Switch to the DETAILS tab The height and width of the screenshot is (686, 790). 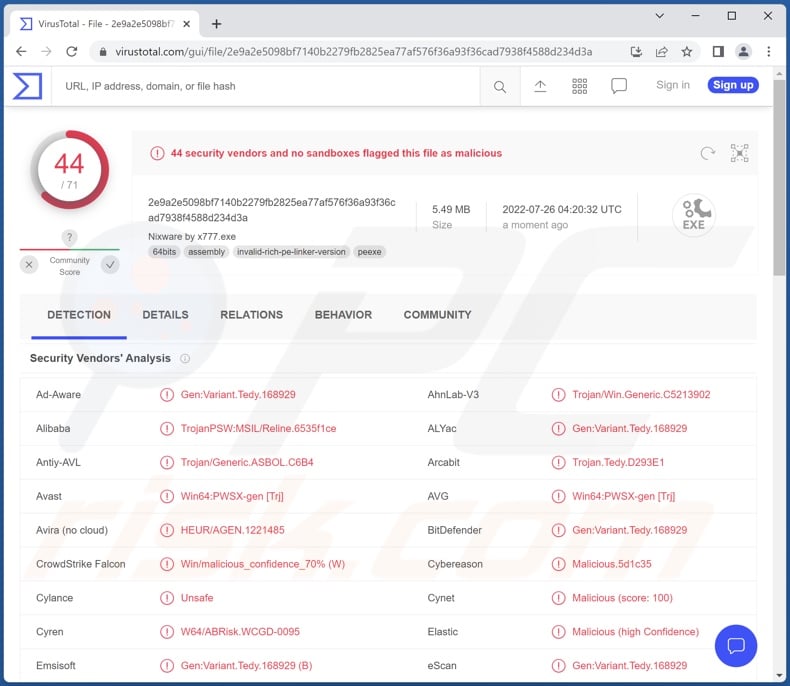point(165,315)
